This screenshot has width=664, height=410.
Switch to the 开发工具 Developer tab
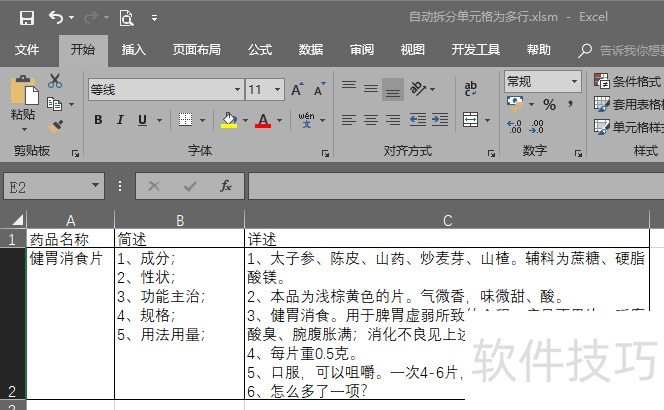(x=475, y=50)
